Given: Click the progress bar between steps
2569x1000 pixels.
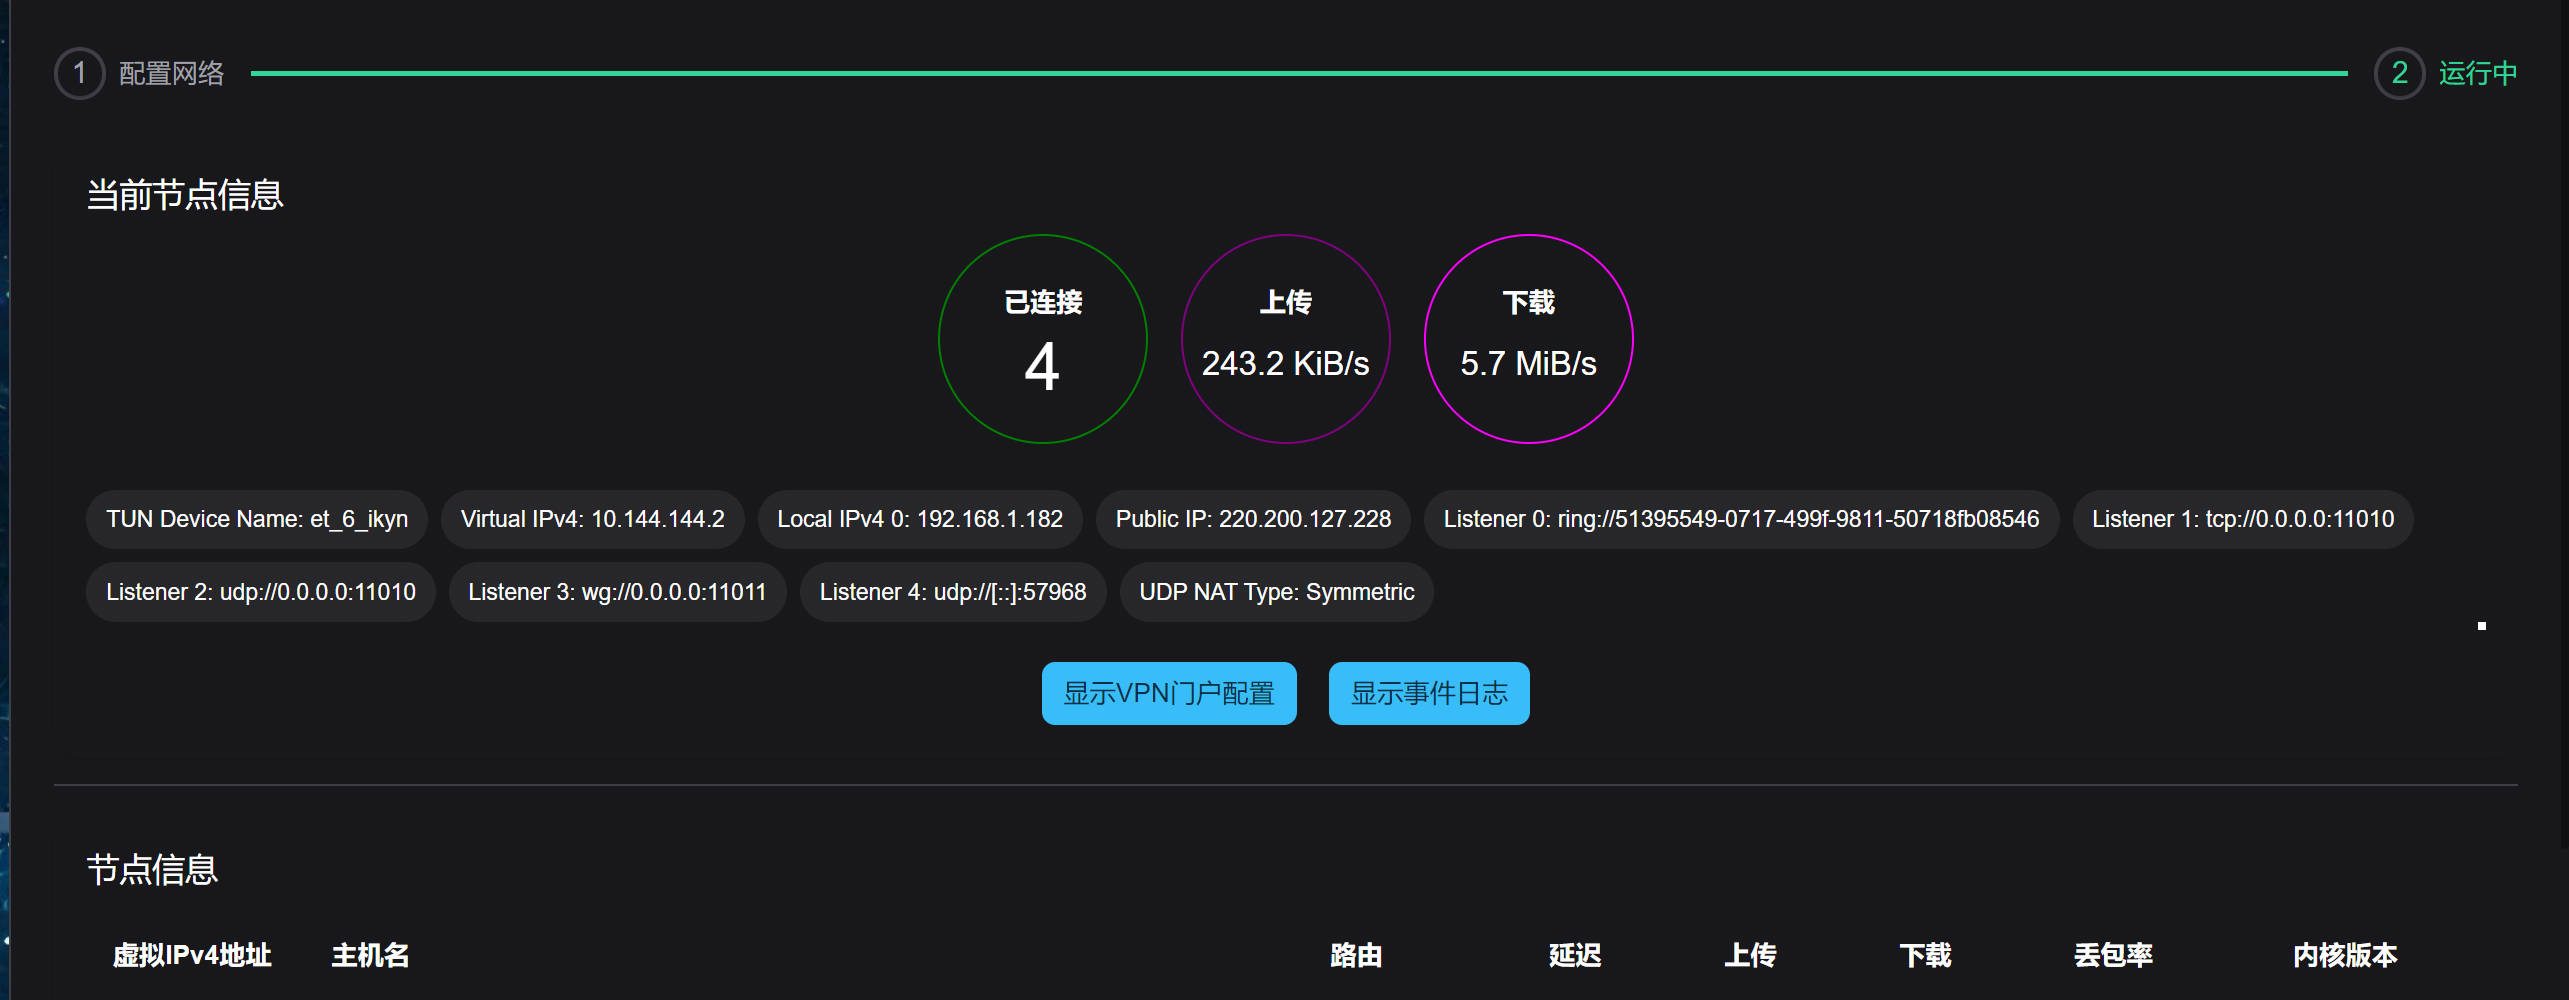Looking at the screenshot, I should [x=1300, y=72].
